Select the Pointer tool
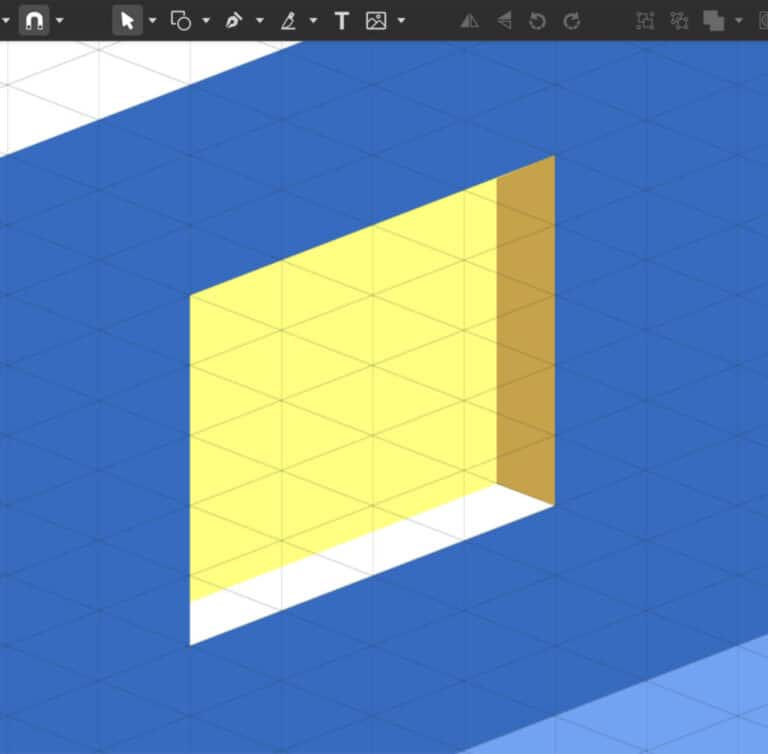Viewport: 768px width, 754px height. [127, 21]
